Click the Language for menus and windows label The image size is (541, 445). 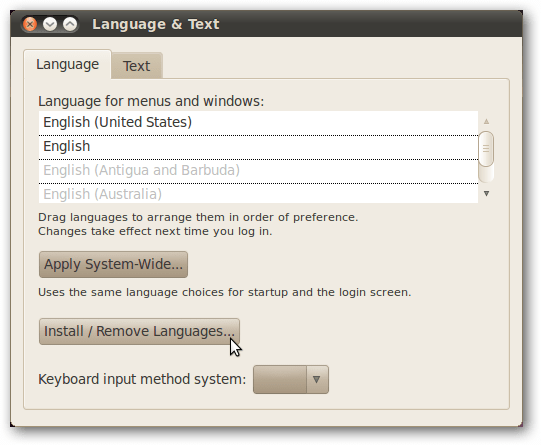pyautogui.click(x=151, y=101)
